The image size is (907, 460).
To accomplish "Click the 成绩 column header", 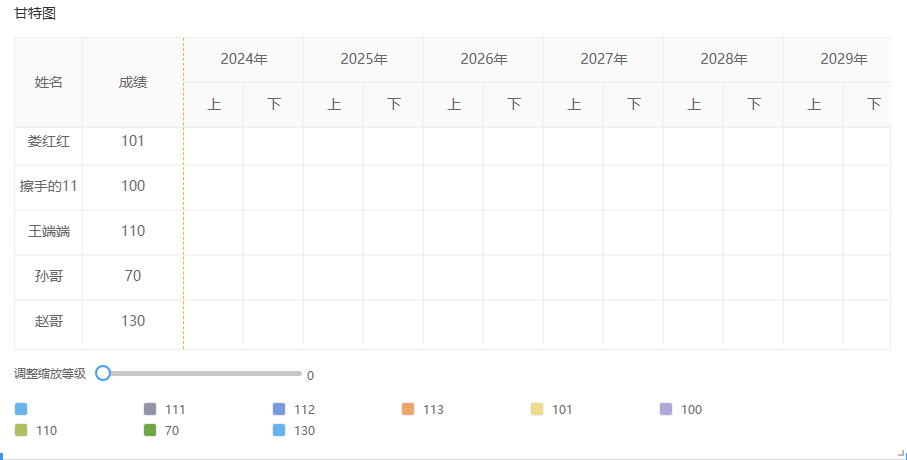I will [x=133, y=82].
